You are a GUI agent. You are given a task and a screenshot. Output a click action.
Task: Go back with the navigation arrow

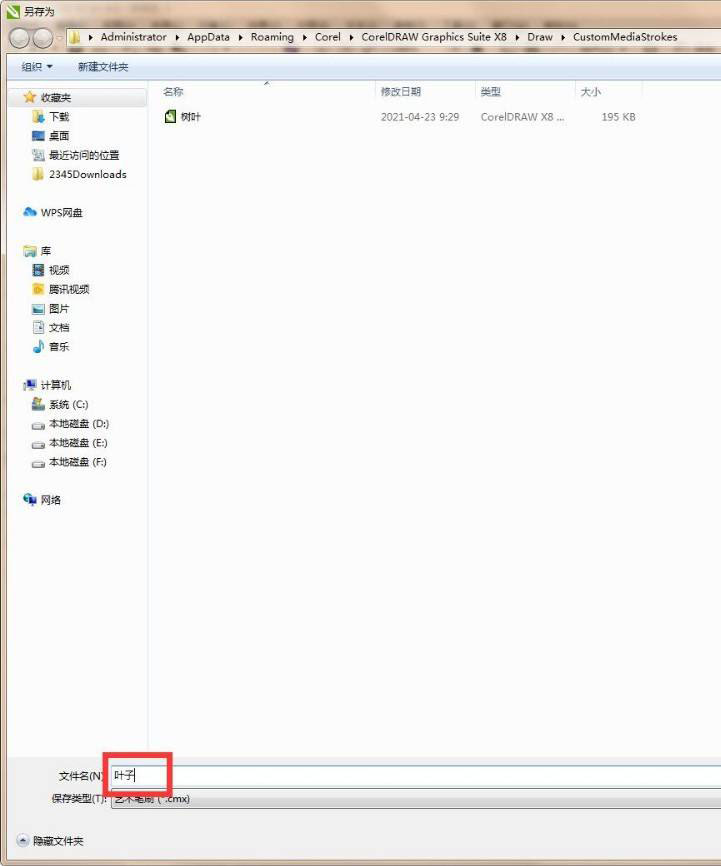pyautogui.click(x=19, y=38)
